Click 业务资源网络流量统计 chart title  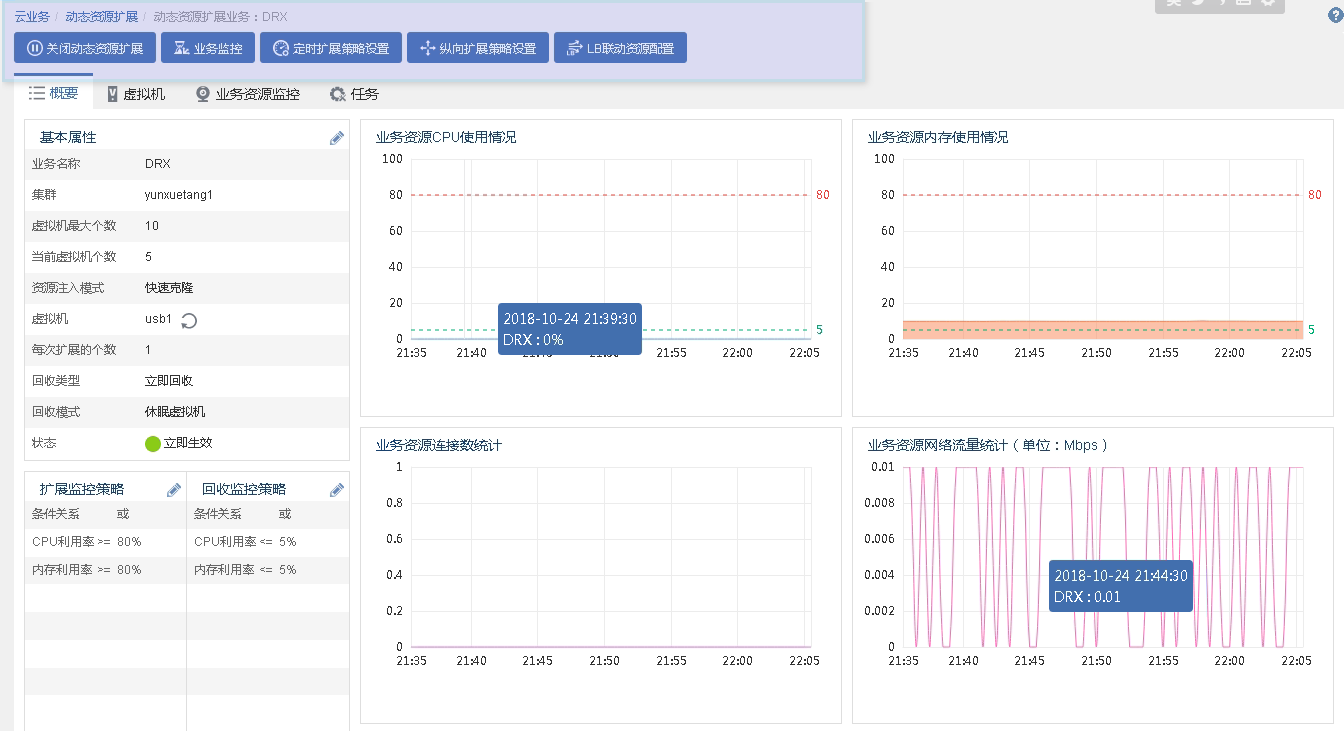(988, 445)
